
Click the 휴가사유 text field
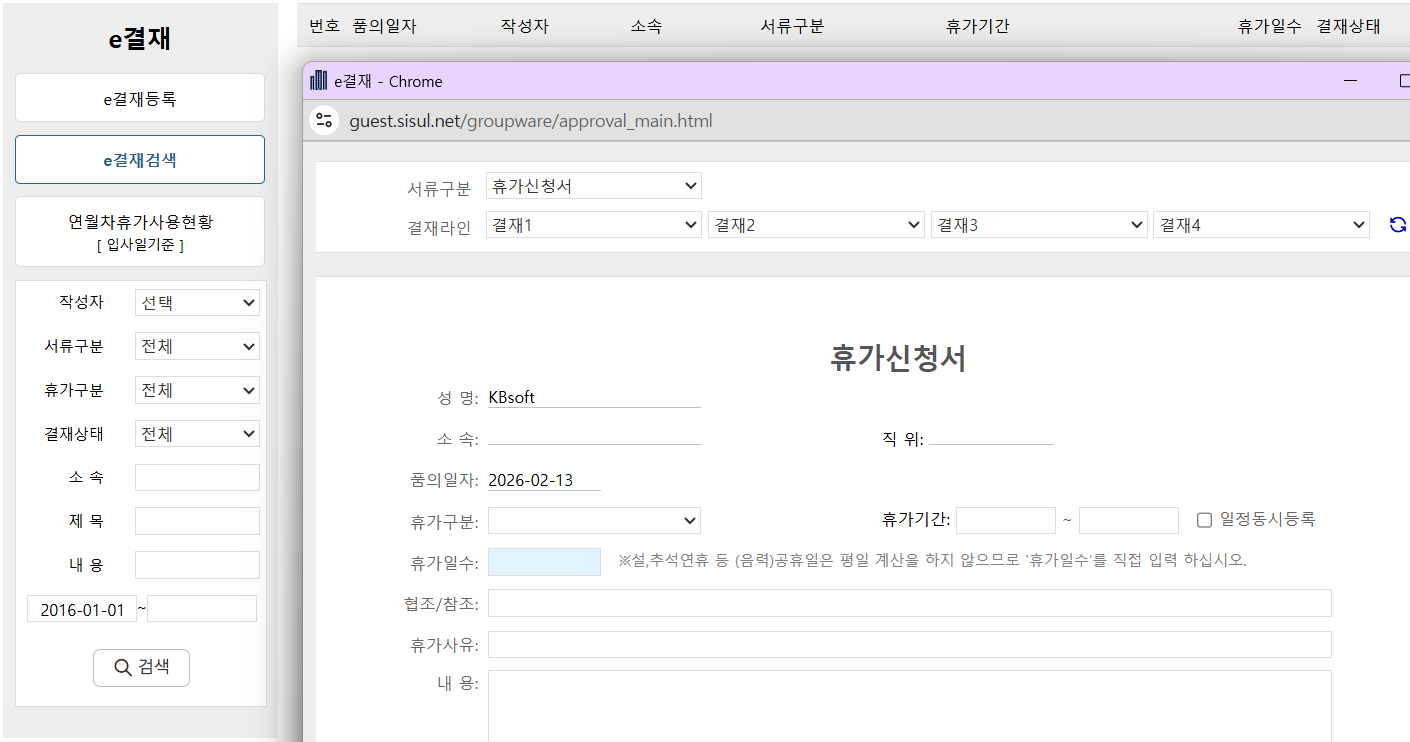(909, 645)
